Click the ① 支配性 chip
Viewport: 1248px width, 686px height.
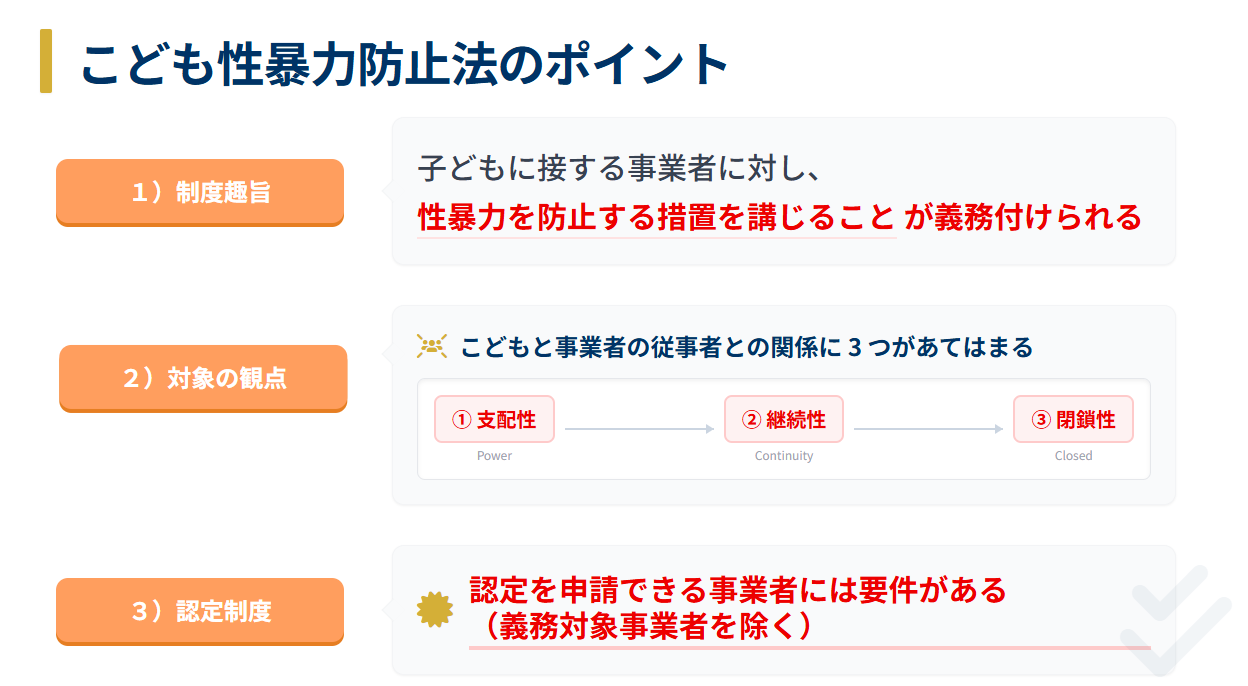click(494, 419)
